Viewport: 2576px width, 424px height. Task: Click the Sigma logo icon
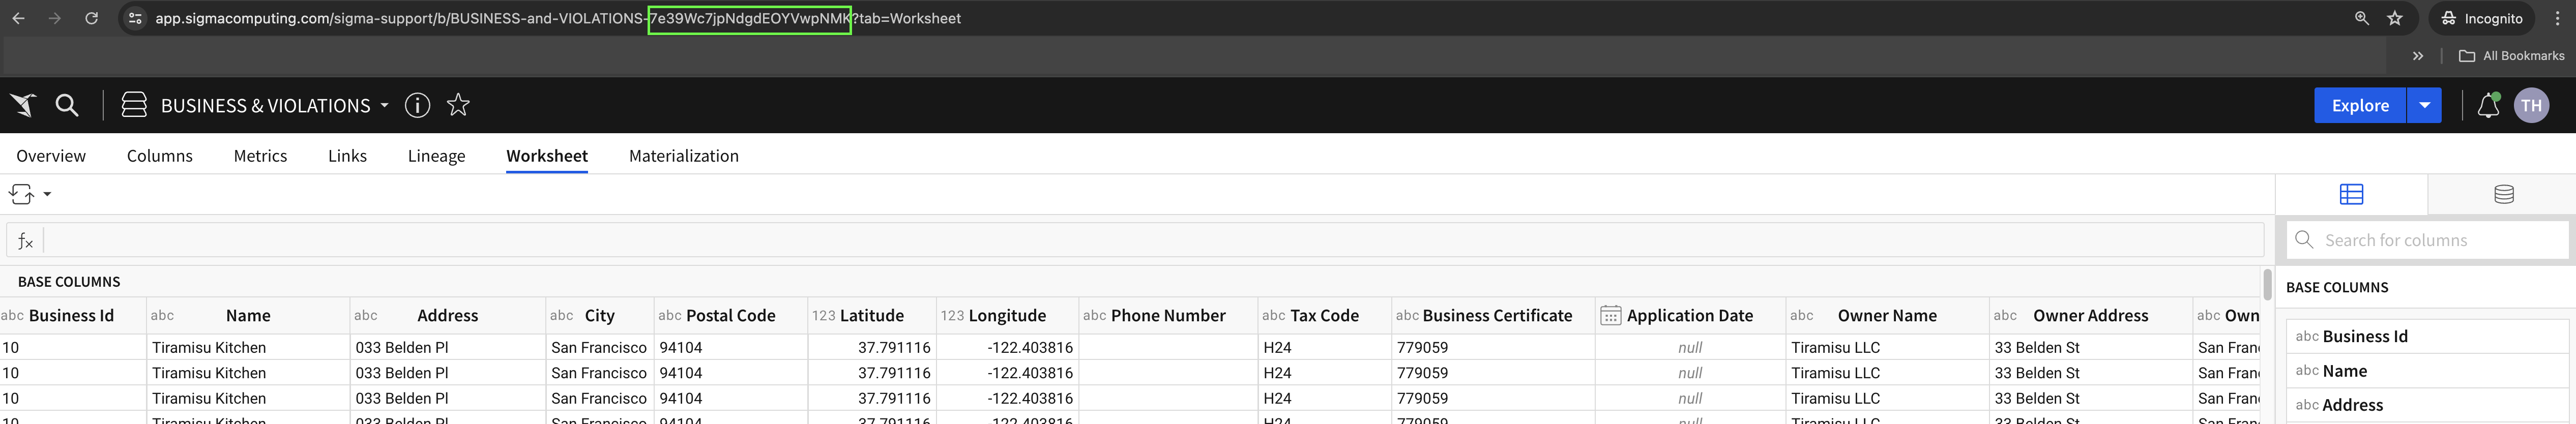click(22, 105)
